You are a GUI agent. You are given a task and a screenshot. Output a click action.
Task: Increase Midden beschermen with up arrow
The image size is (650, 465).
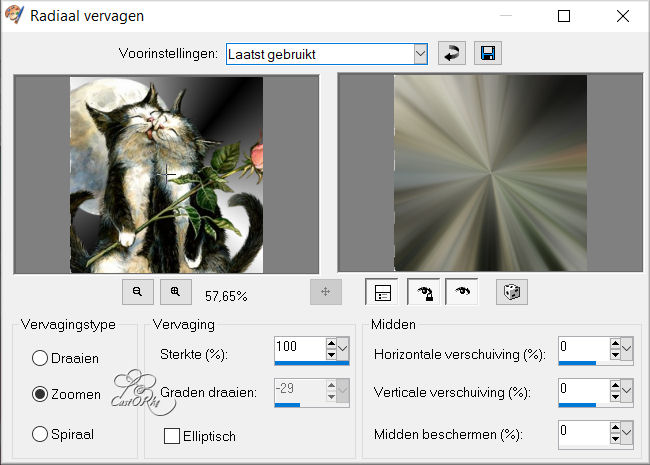tap(615, 427)
